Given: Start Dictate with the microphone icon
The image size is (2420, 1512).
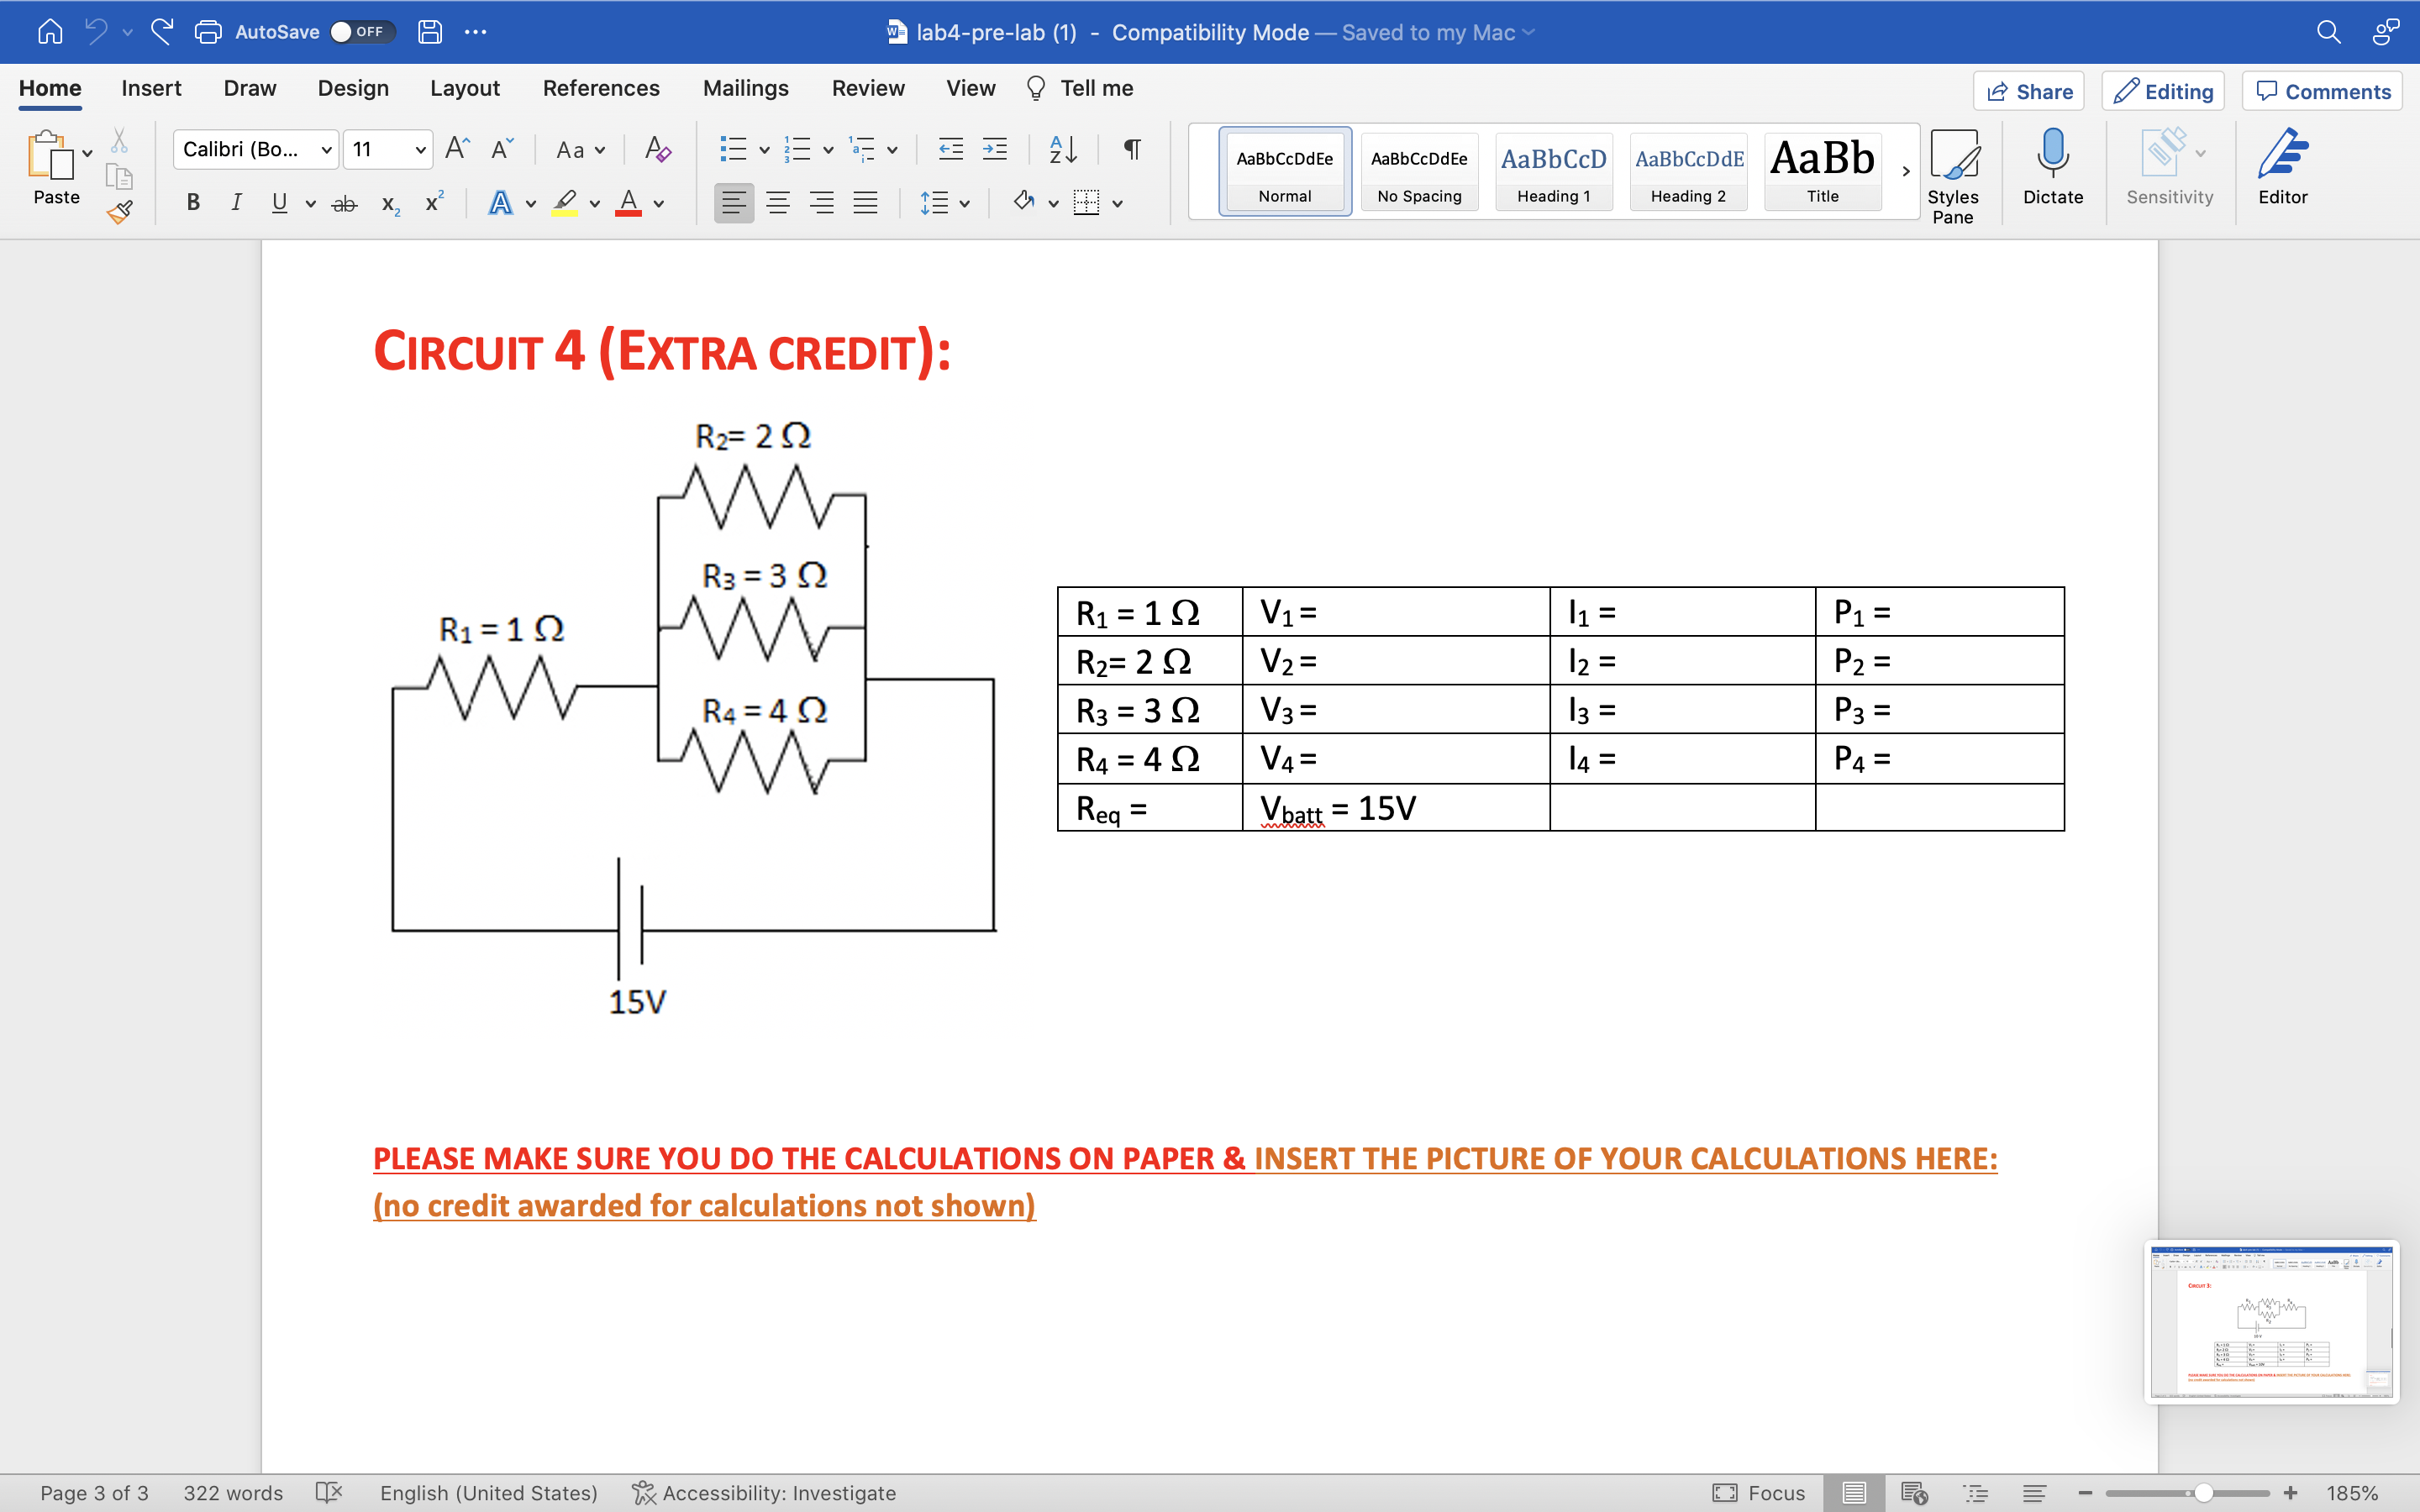Looking at the screenshot, I should (x=2053, y=166).
